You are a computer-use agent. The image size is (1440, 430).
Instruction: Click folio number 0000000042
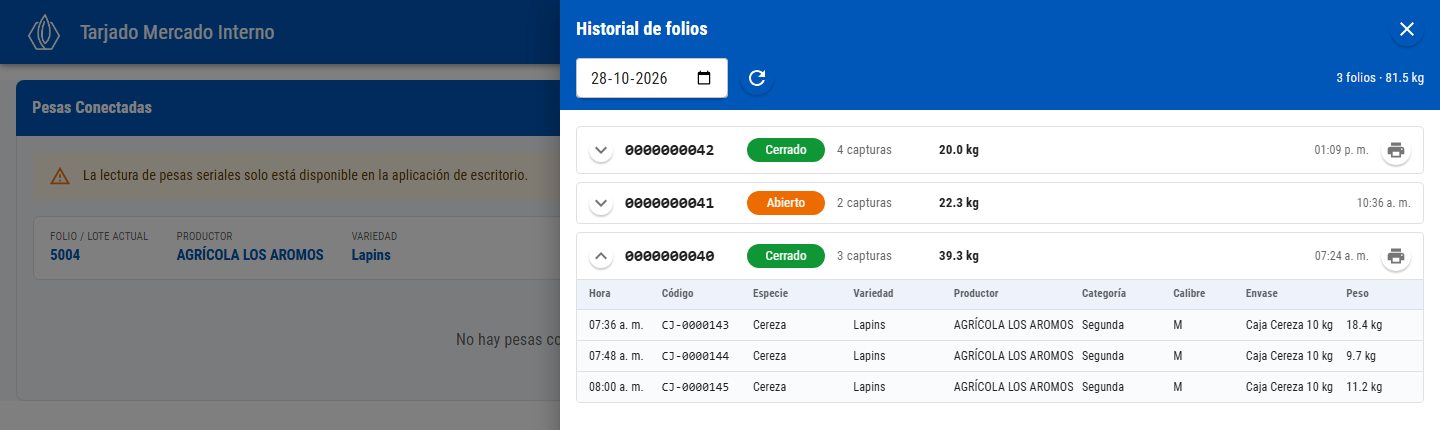pyautogui.click(x=670, y=151)
